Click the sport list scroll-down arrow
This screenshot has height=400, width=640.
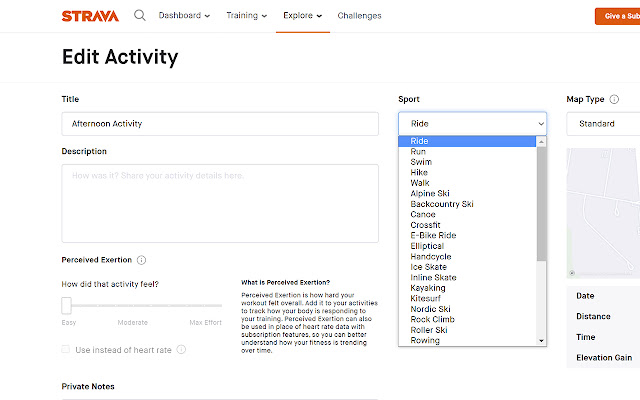pyautogui.click(x=541, y=340)
